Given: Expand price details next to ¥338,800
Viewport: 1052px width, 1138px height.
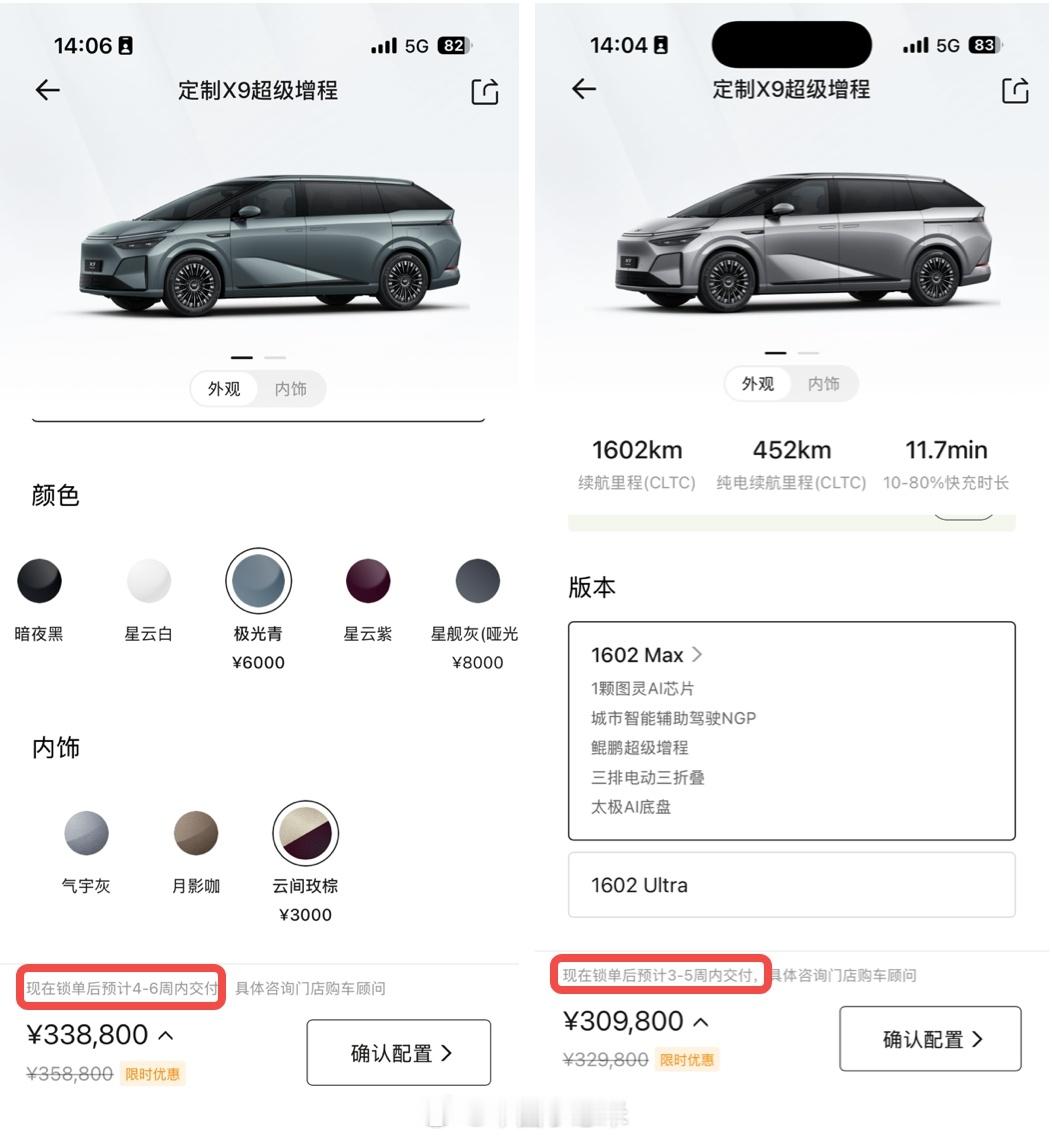Looking at the screenshot, I should pyautogui.click(x=165, y=1036).
